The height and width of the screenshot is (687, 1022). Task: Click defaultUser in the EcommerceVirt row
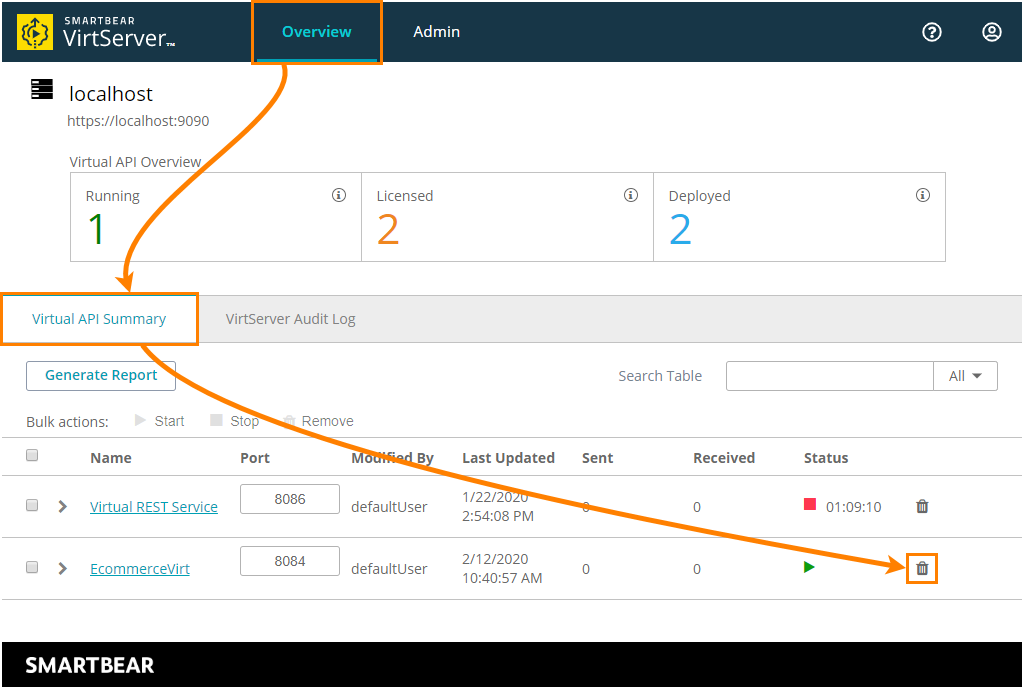click(389, 568)
